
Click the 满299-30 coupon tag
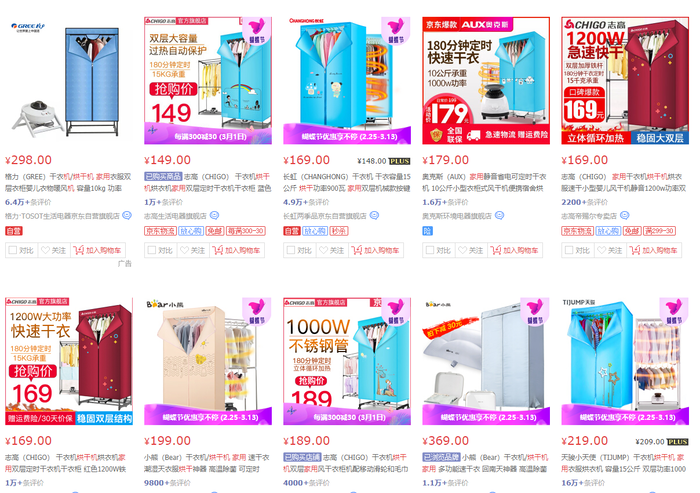[x=659, y=231]
